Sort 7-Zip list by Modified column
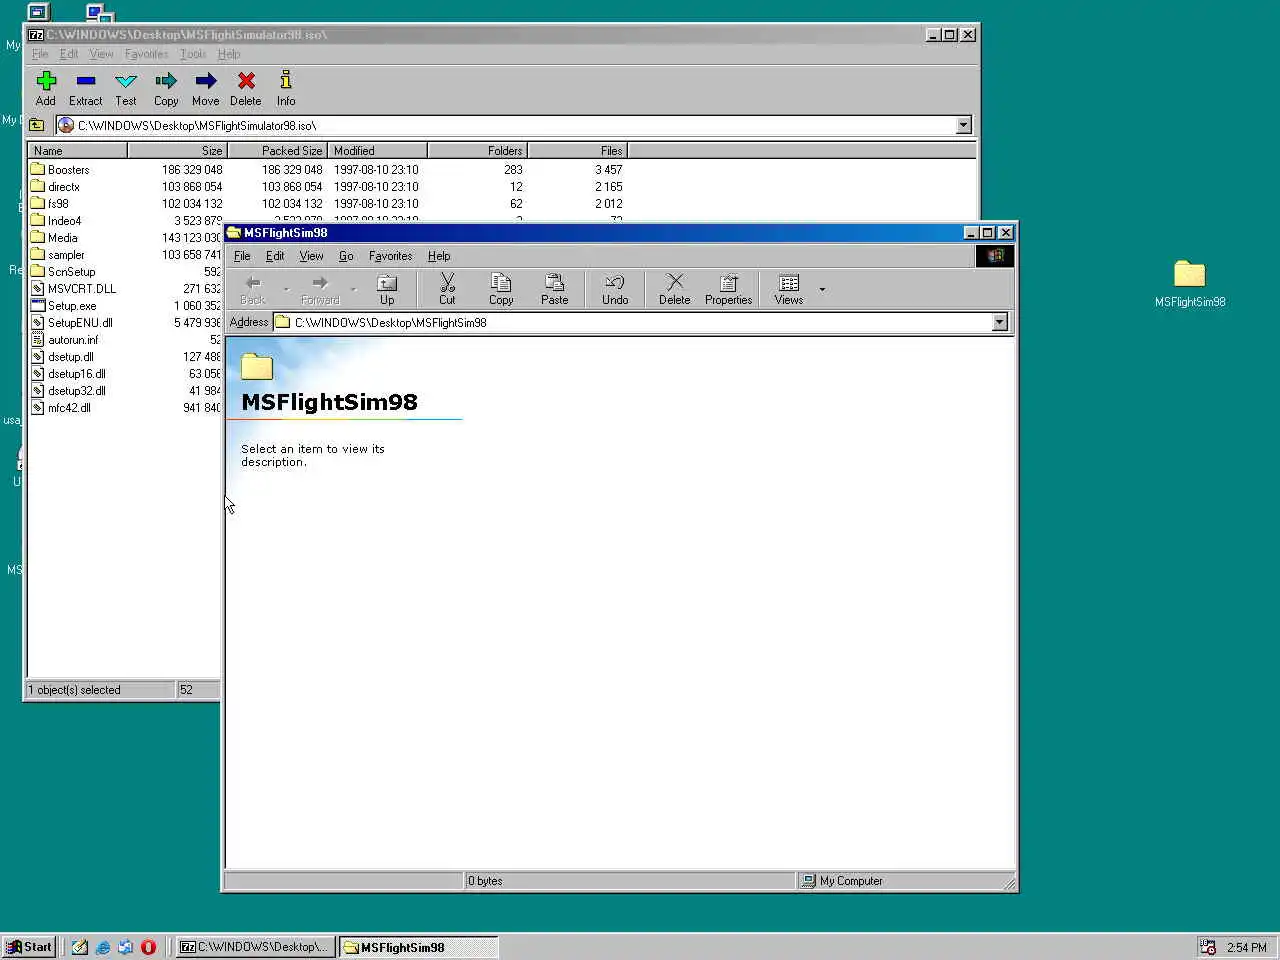This screenshot has height=960, width=1280. click(x=378, y=151)
